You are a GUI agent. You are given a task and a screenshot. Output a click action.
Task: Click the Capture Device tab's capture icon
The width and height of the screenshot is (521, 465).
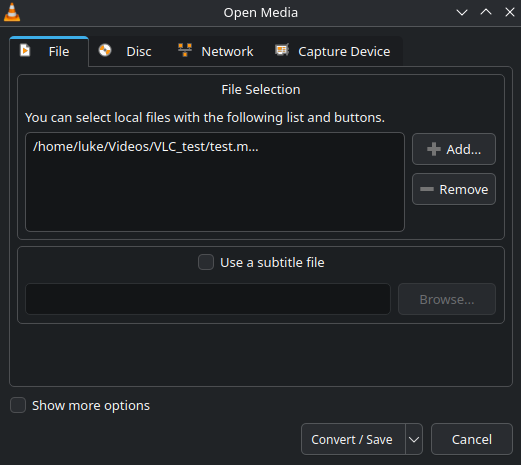[282, 50]
